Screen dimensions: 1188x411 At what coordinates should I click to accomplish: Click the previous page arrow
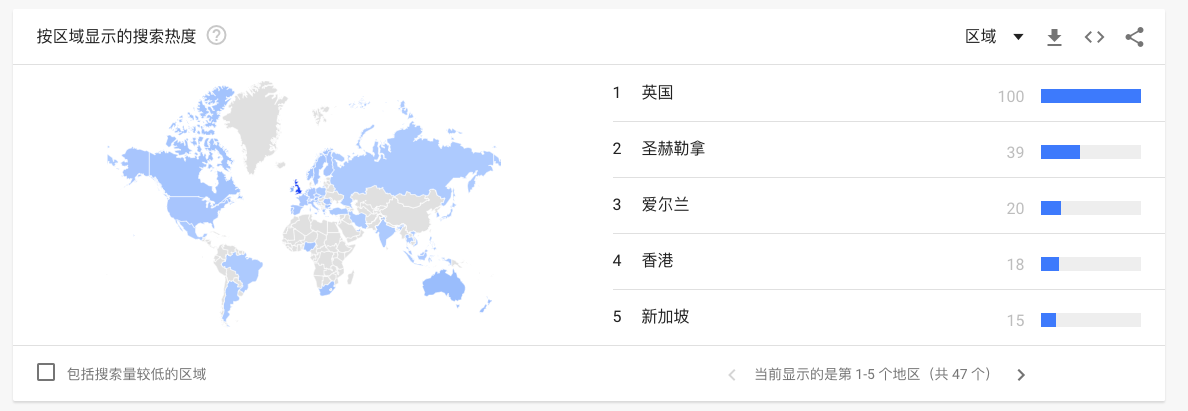(732, 375)
